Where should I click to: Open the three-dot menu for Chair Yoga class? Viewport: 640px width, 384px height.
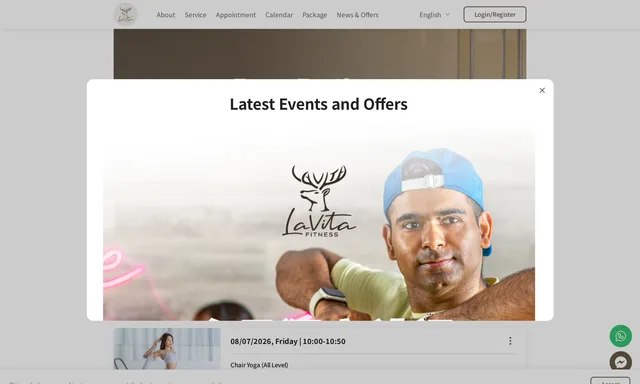click(510, 341)
